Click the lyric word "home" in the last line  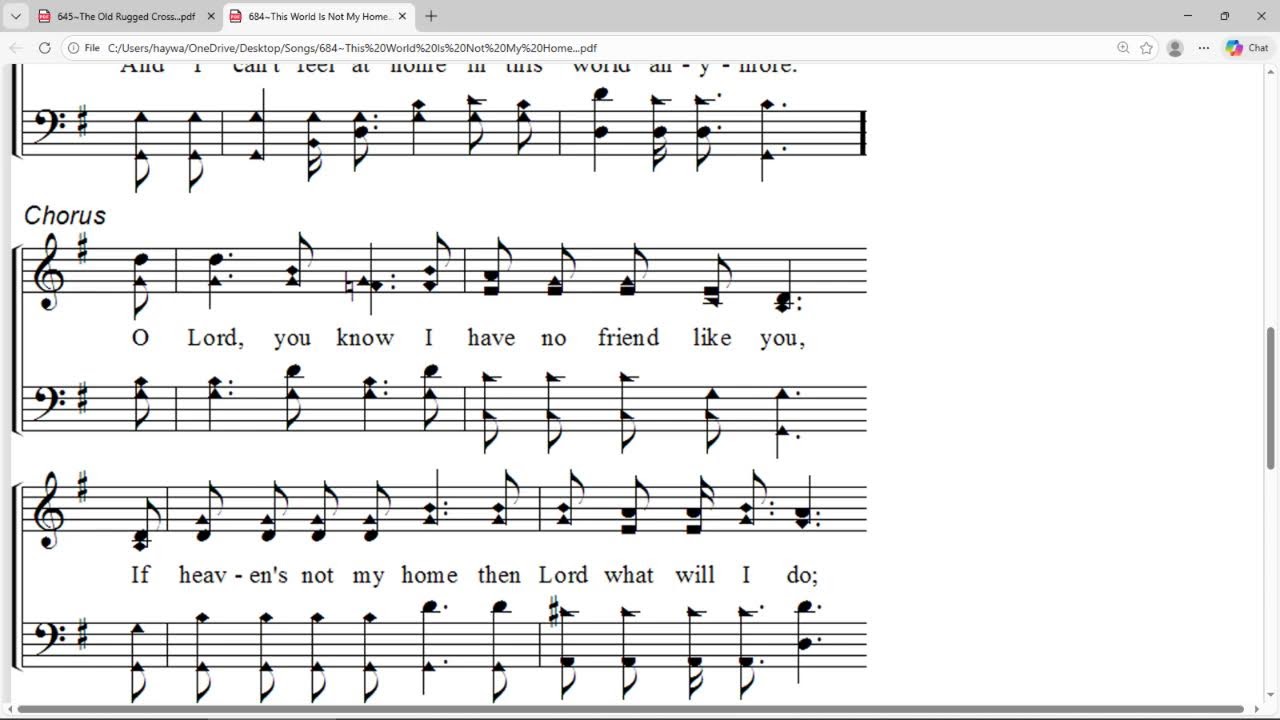(429, 575)
